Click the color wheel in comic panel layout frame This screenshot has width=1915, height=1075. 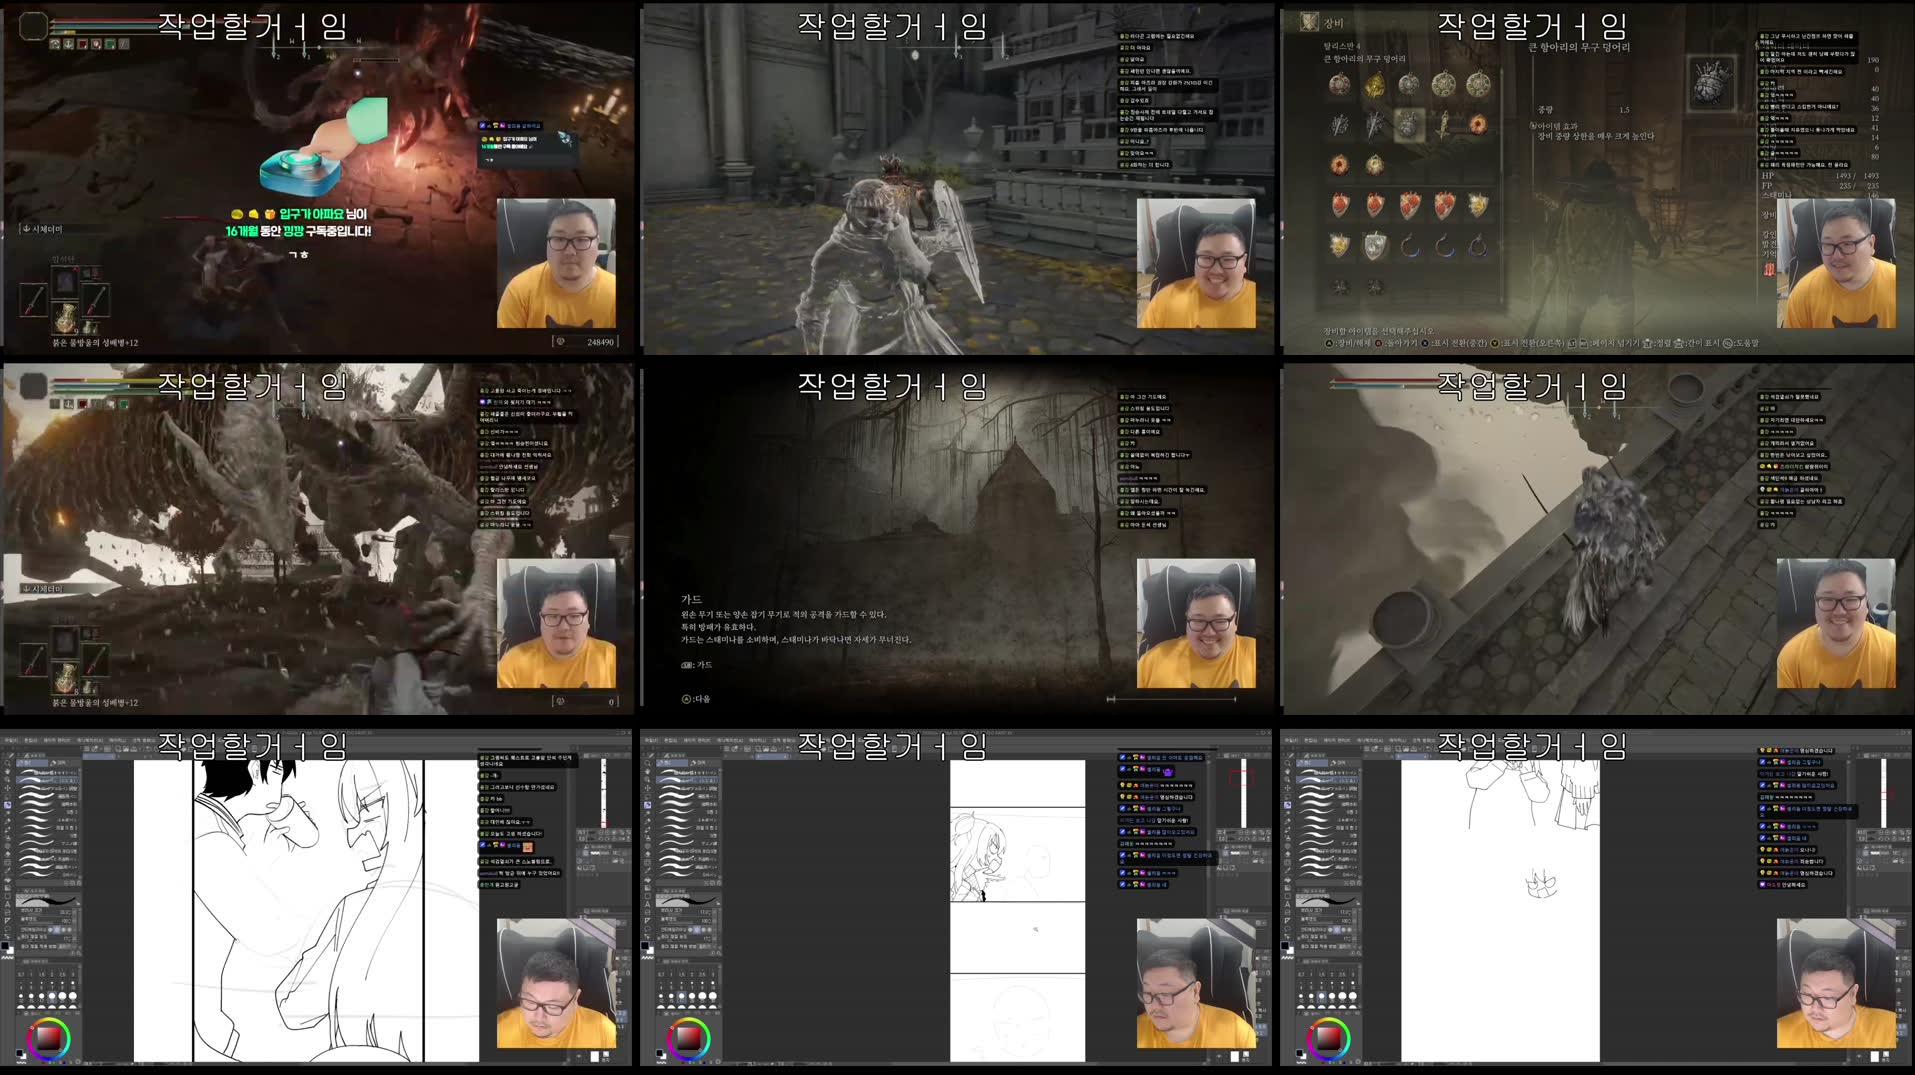pos(688,1038)
